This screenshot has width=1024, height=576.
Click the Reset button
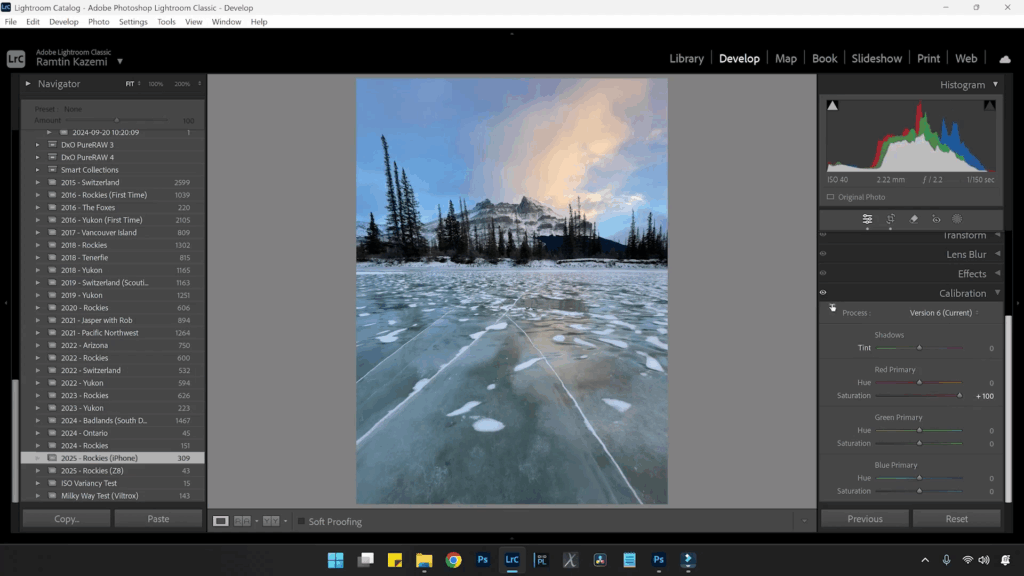[956, 518]
